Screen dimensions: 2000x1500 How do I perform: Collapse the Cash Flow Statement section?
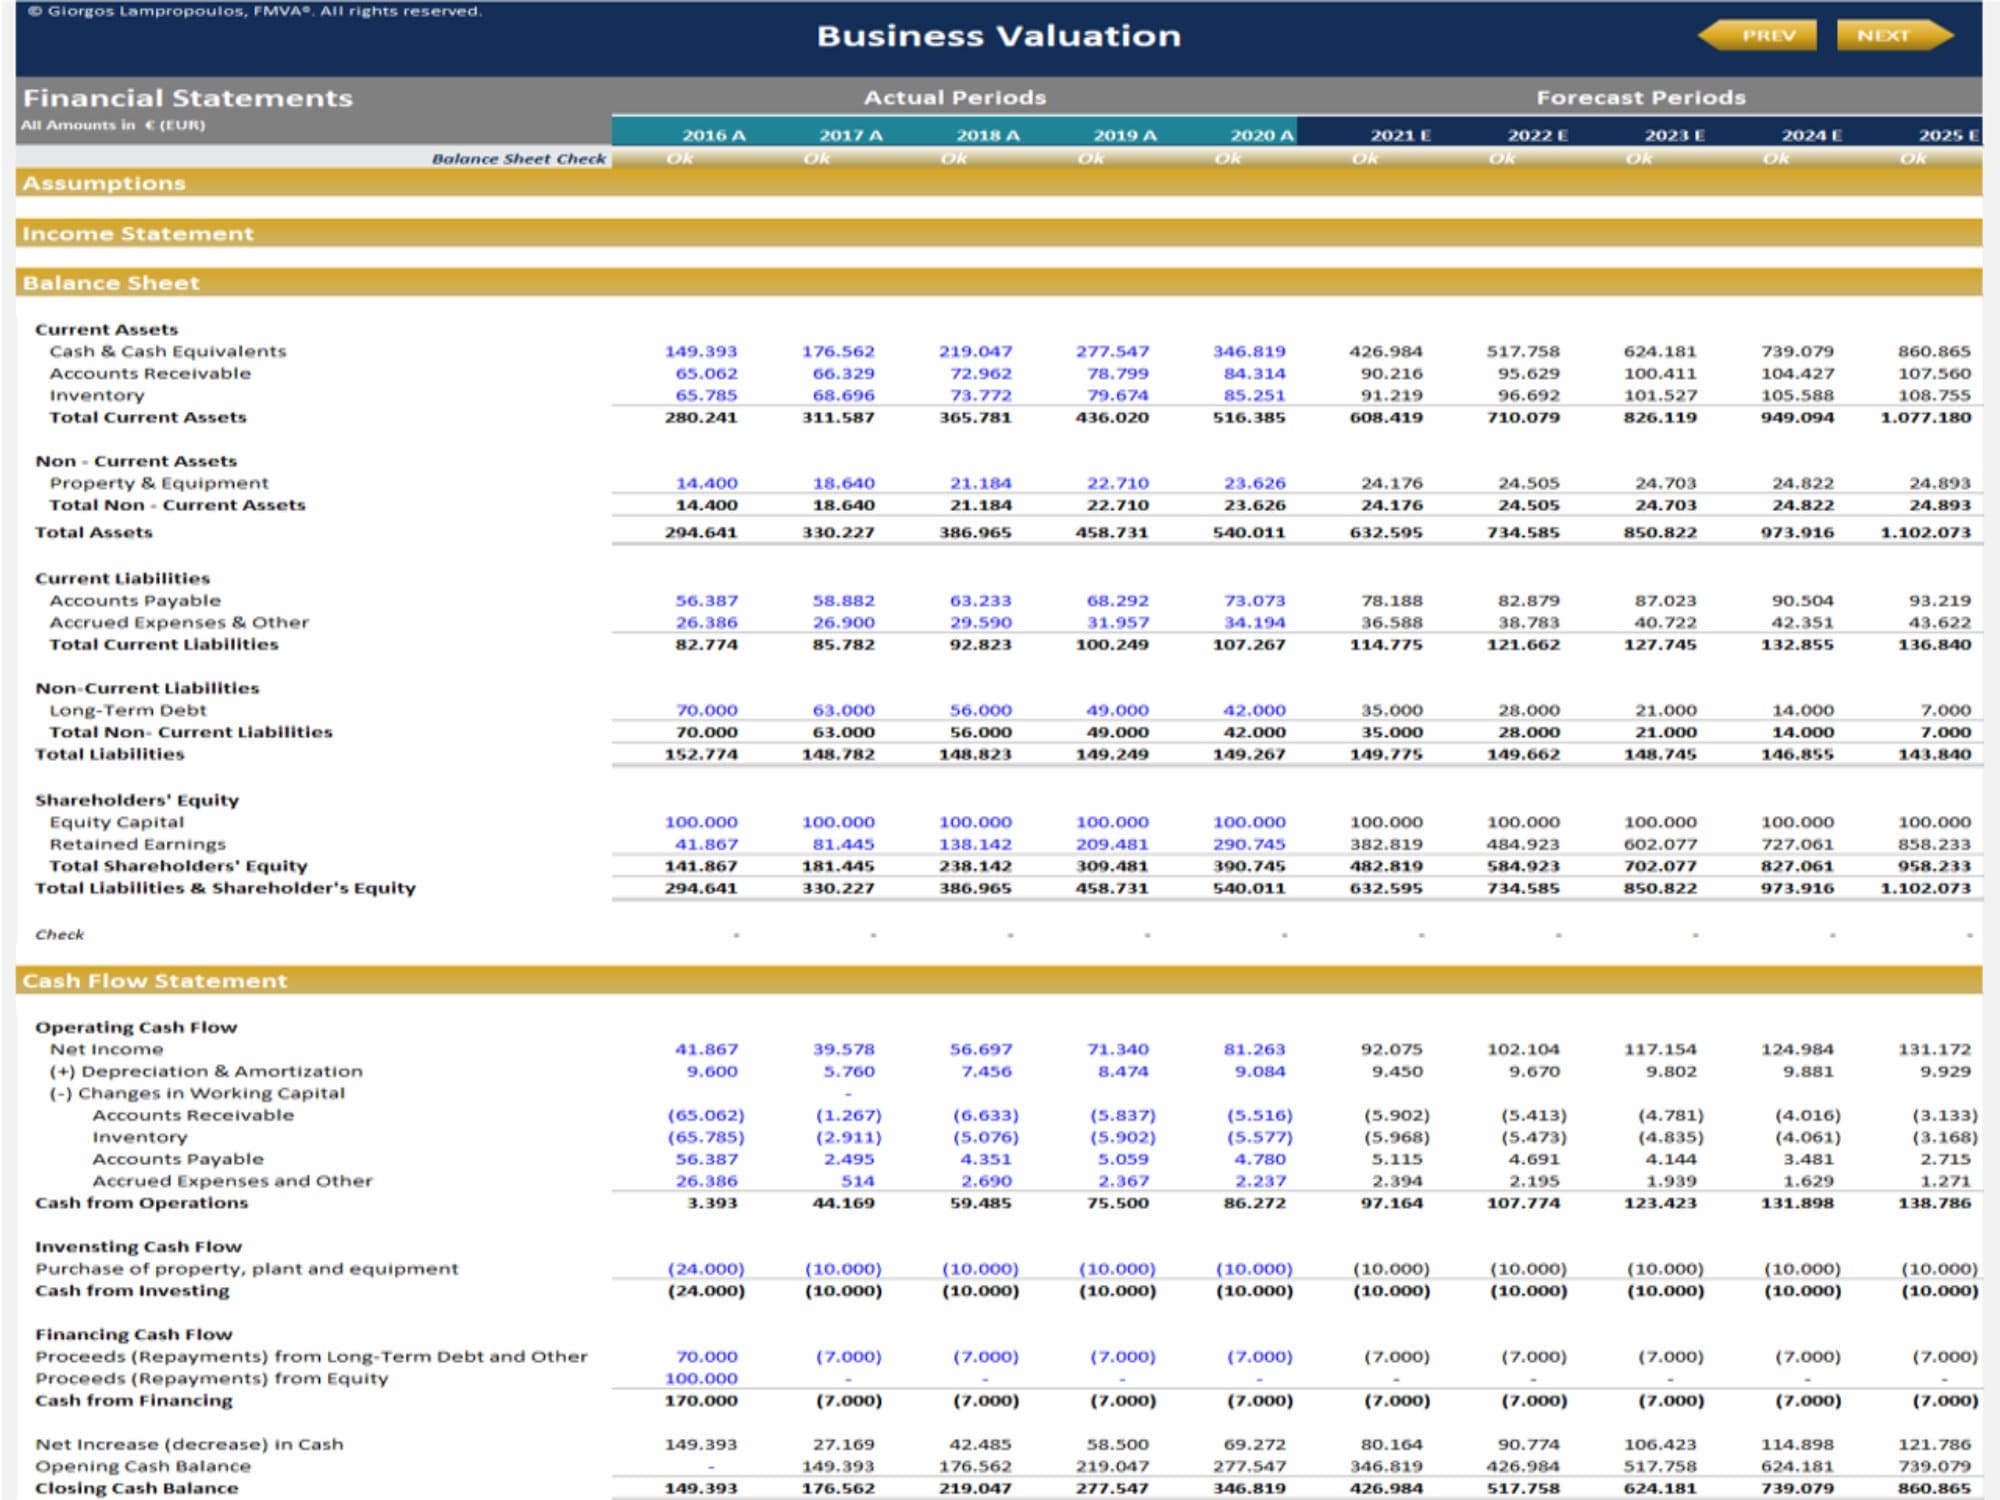coord(155,983)
